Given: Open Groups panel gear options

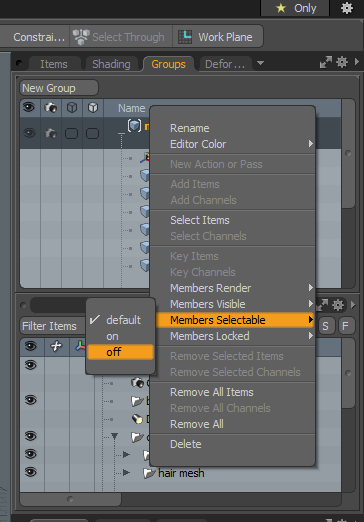Looking at the screenshot, I should pyautogui.click(x=342, y=62).
